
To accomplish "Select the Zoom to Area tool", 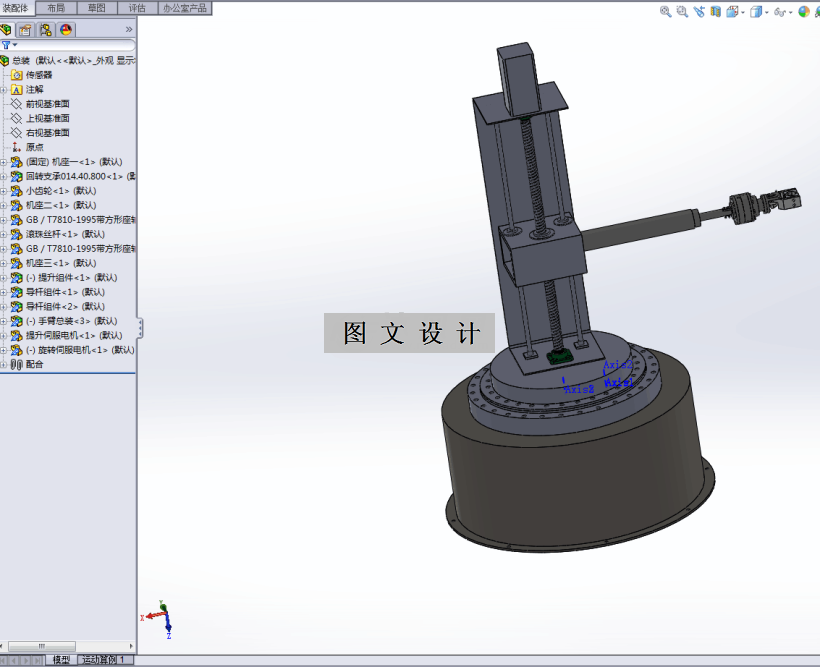I will point(682,12).
